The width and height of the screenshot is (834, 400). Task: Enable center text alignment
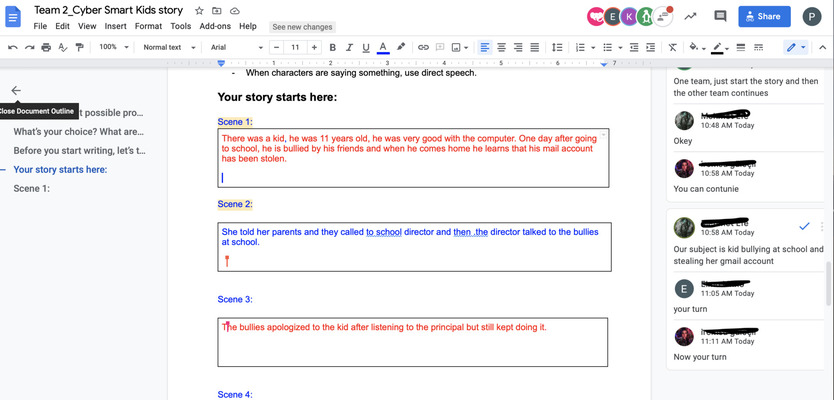click(501, 47)
